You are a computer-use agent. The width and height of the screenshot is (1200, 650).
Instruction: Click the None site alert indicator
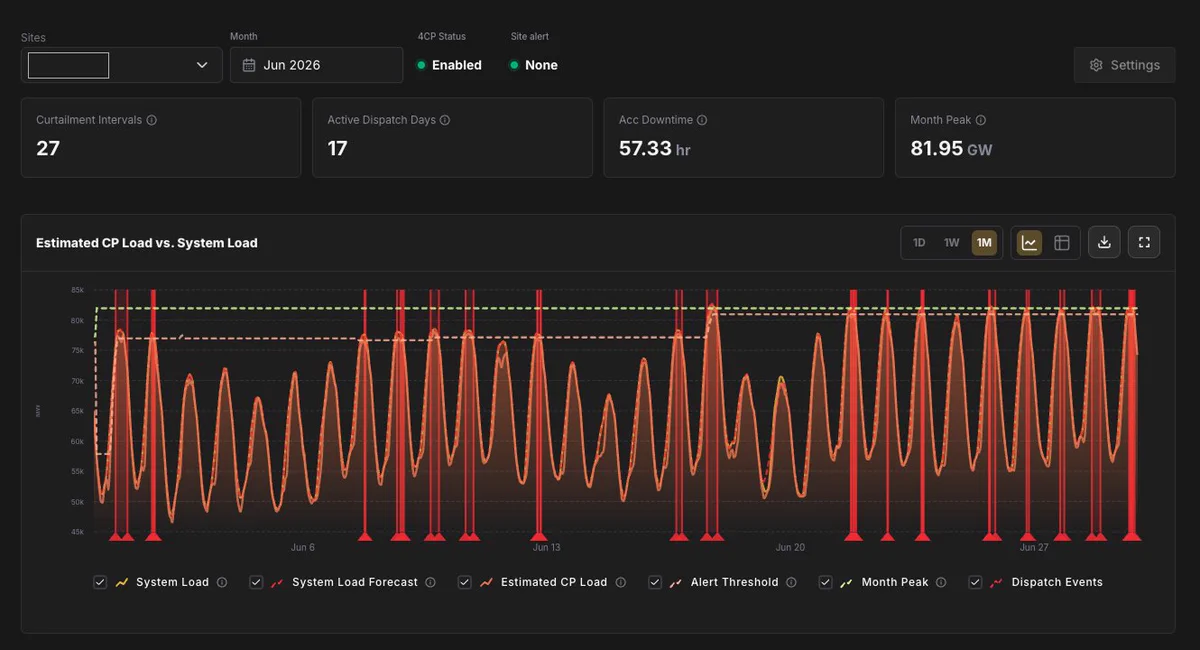pos(533,65)
